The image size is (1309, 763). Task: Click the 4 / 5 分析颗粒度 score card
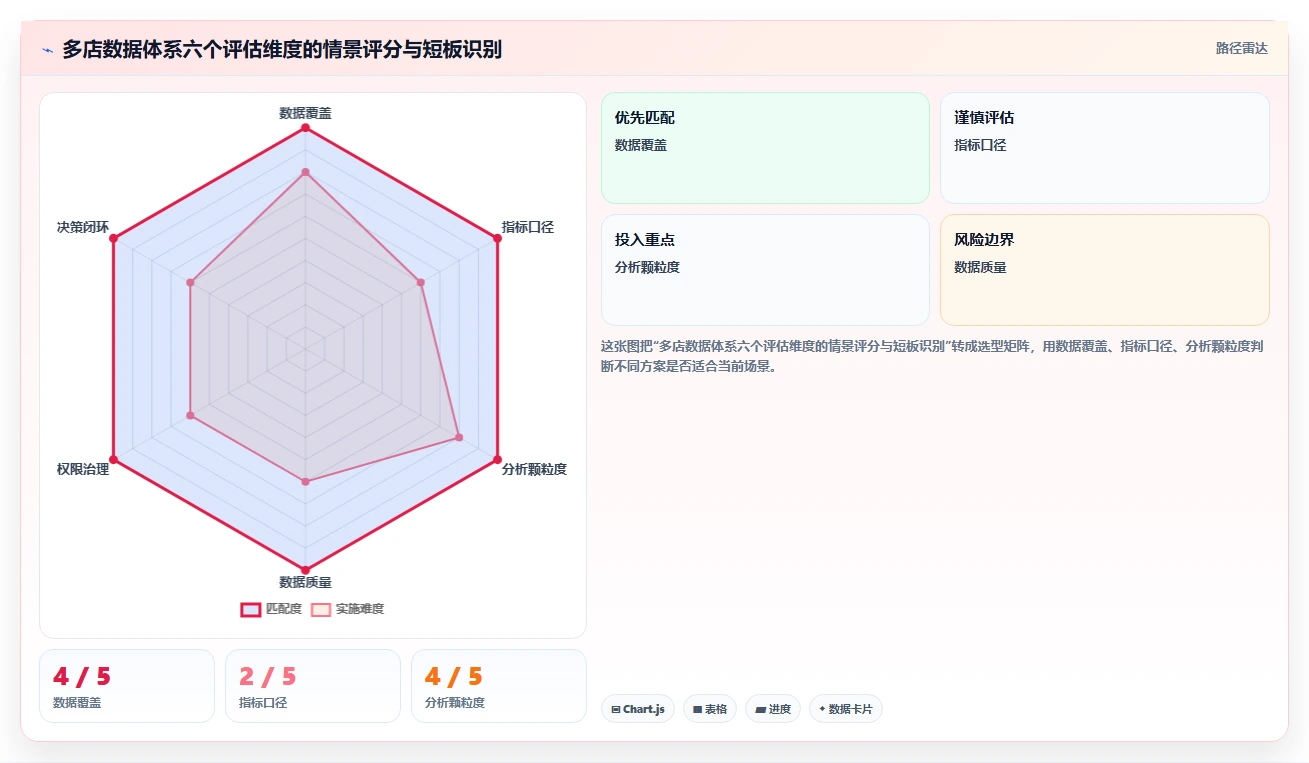click(499, 686)
